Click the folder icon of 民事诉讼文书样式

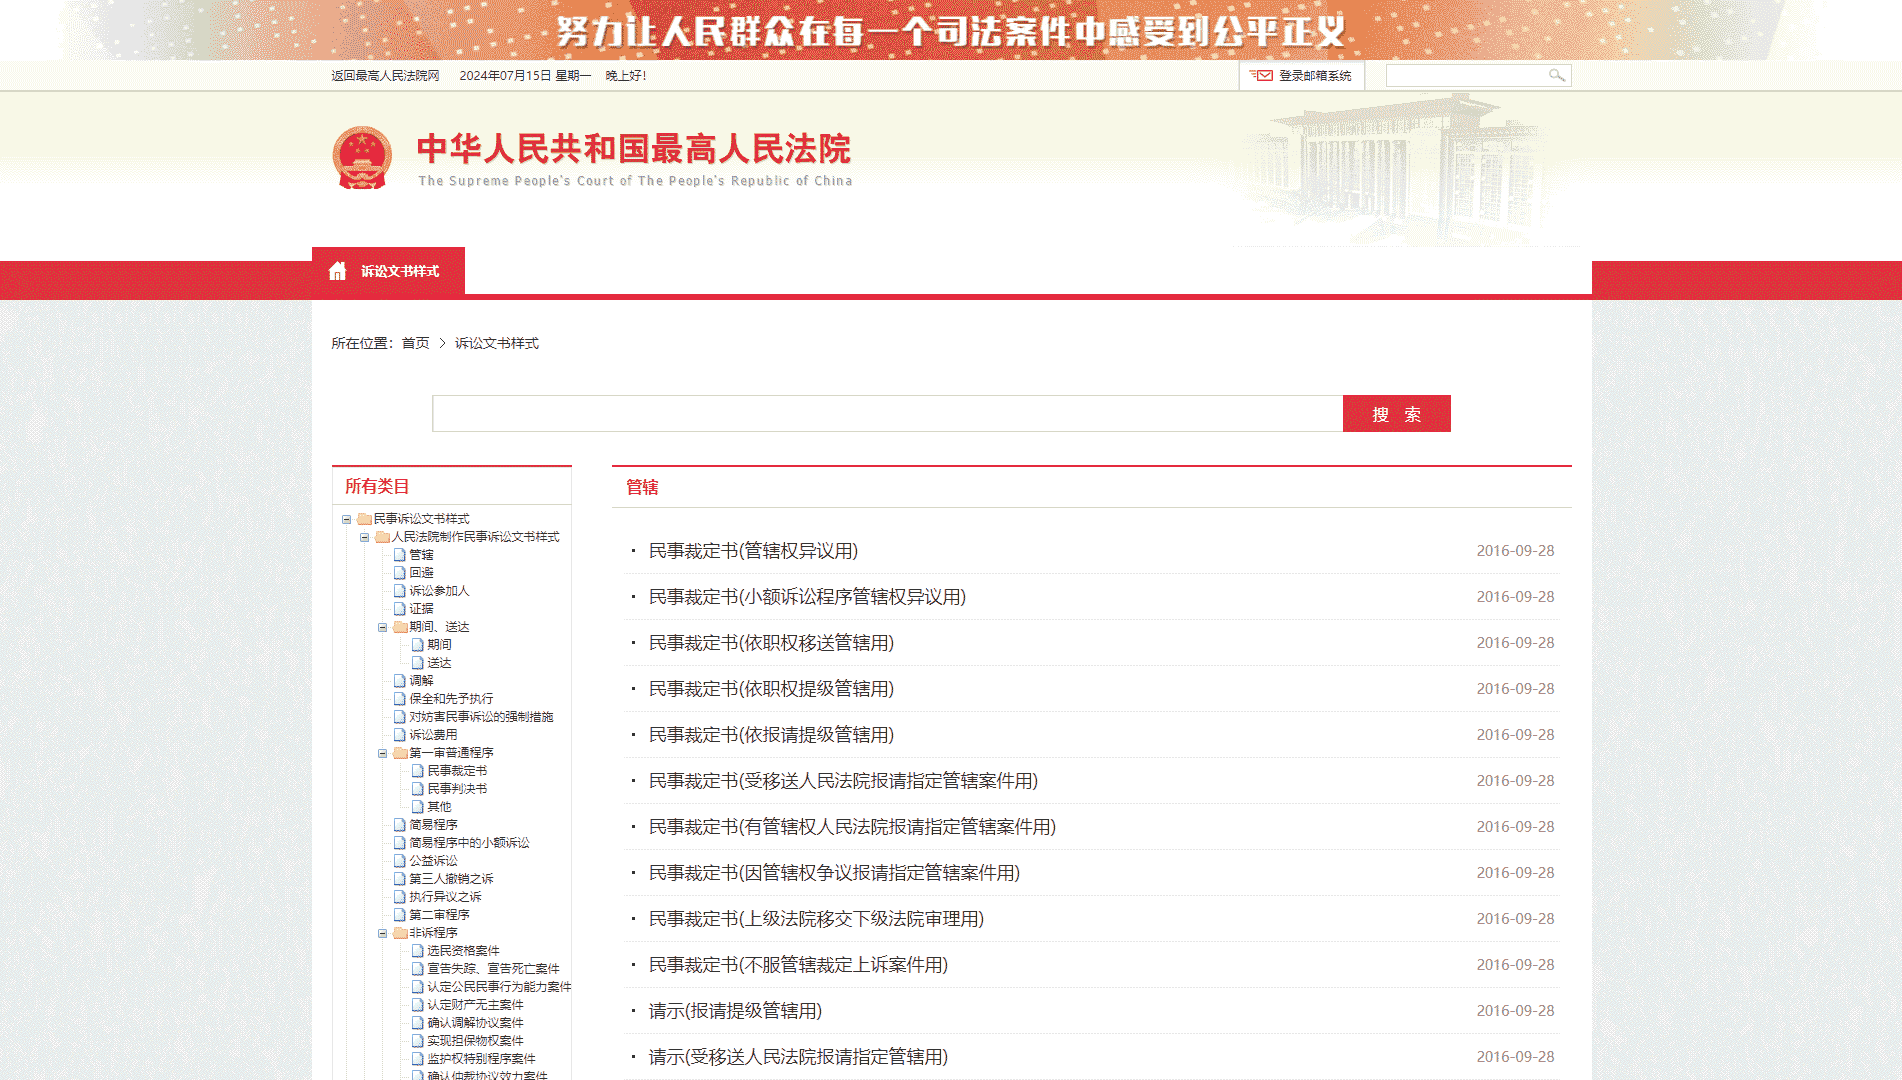pyautogui.click(x=364, y=519)
